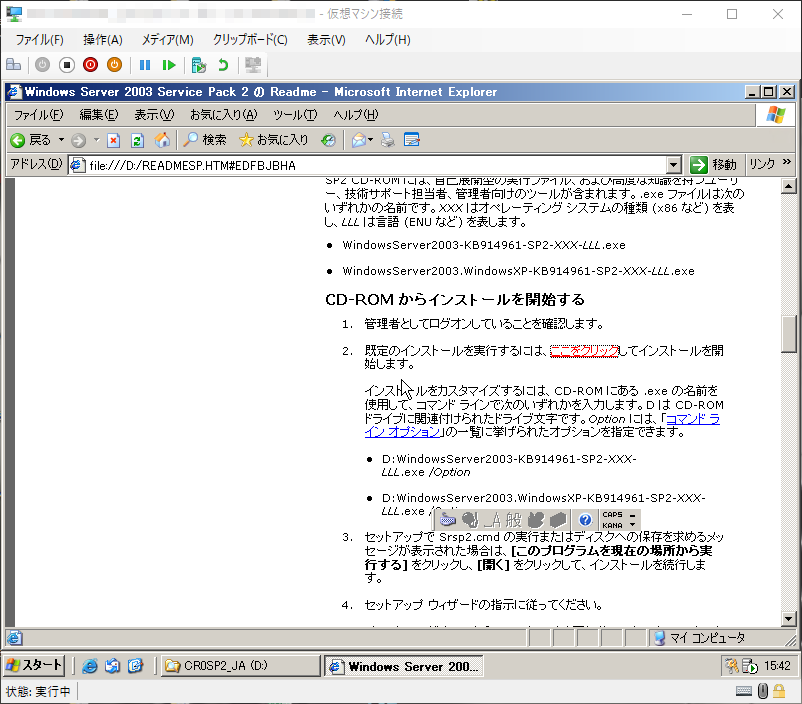
Task: Click the お気に入り star toolbar button
Action: 274,140
